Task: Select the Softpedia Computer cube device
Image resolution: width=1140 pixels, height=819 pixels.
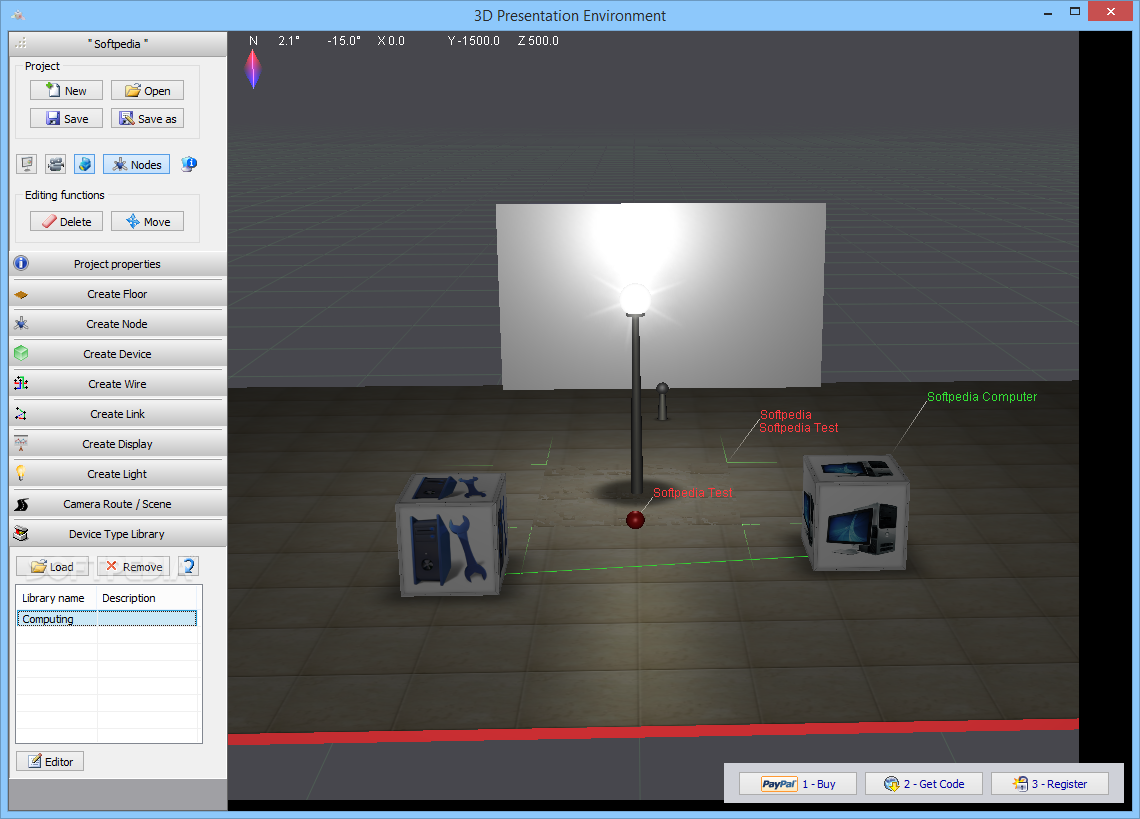Action: (x=856, y=512)
